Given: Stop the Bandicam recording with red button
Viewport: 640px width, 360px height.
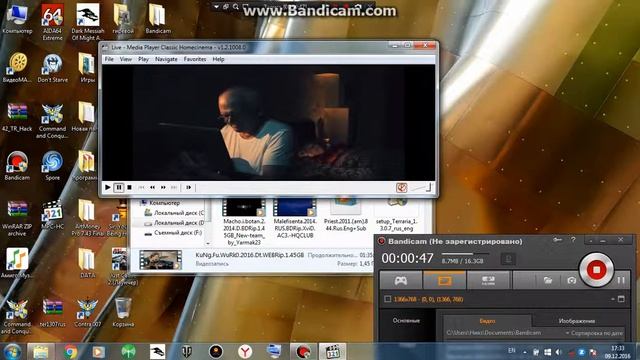Looking at the screenshot, I should tap(596, 269).
